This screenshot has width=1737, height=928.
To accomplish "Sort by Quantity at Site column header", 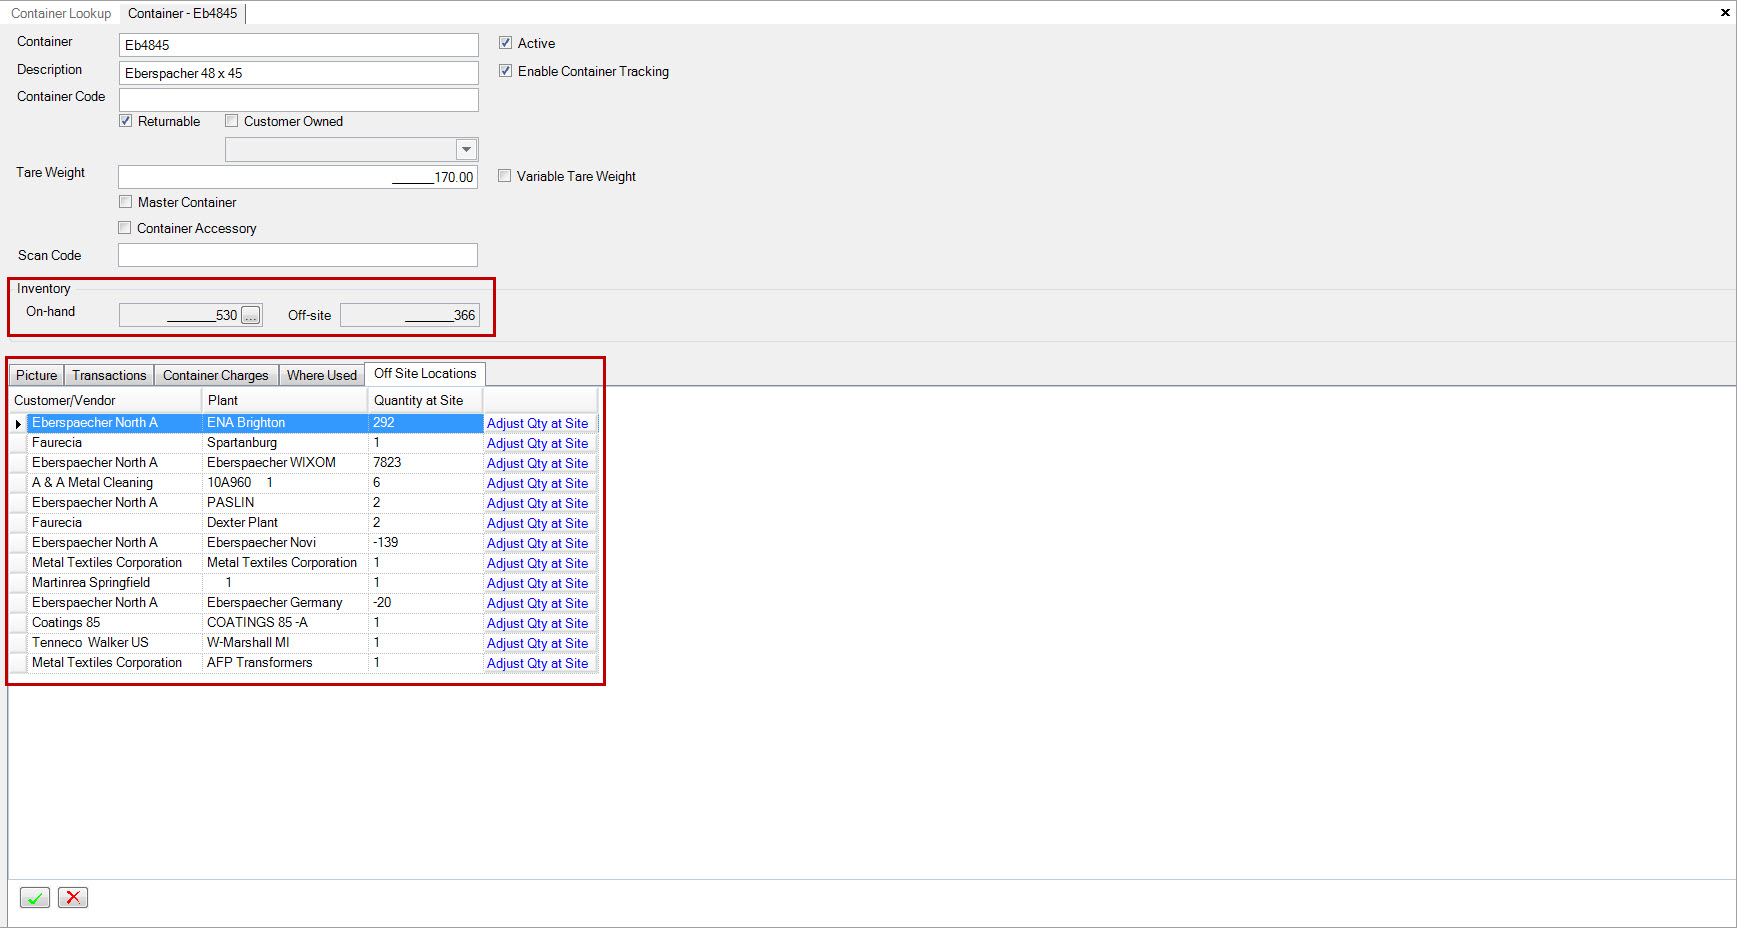I will (425, 400).
